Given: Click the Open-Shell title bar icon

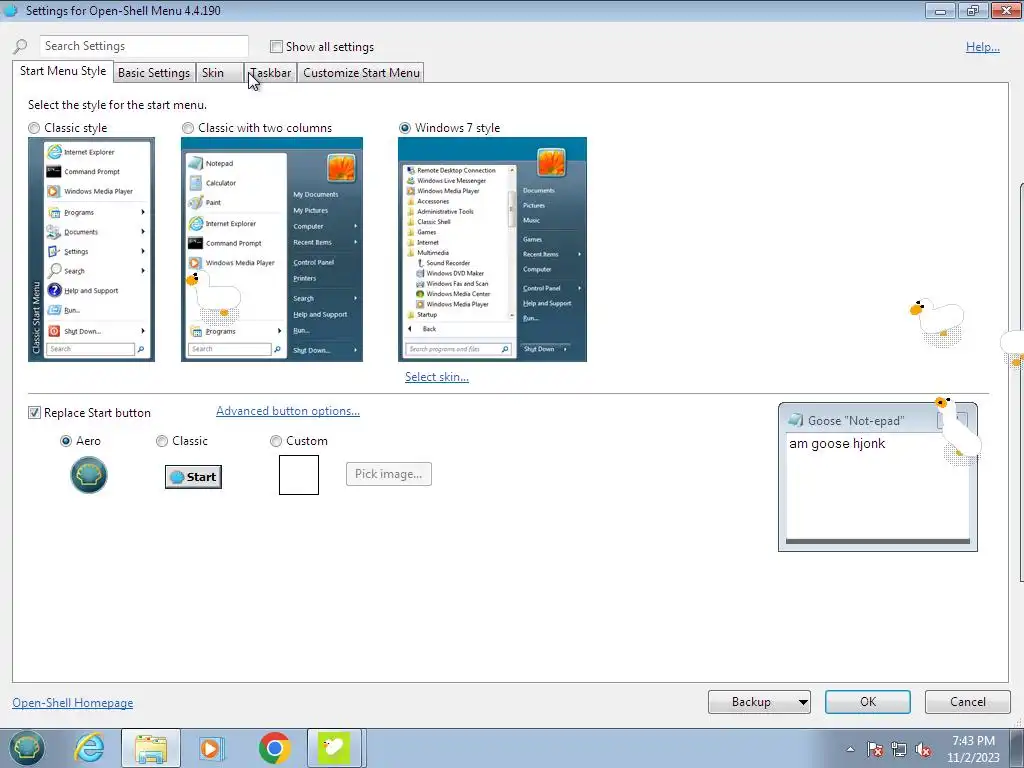Looking at the screenshot, I should pos(11,10).
